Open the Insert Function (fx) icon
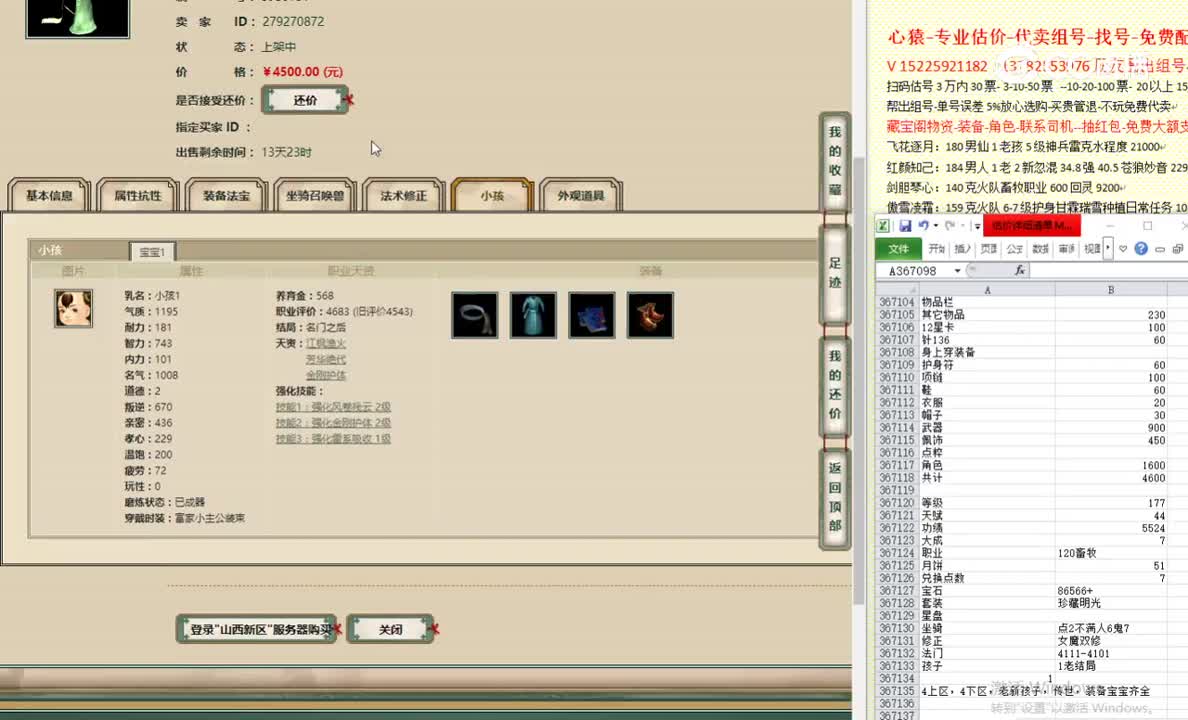The height and width of the screenshot is (720, 1188). coord(1021,270)
